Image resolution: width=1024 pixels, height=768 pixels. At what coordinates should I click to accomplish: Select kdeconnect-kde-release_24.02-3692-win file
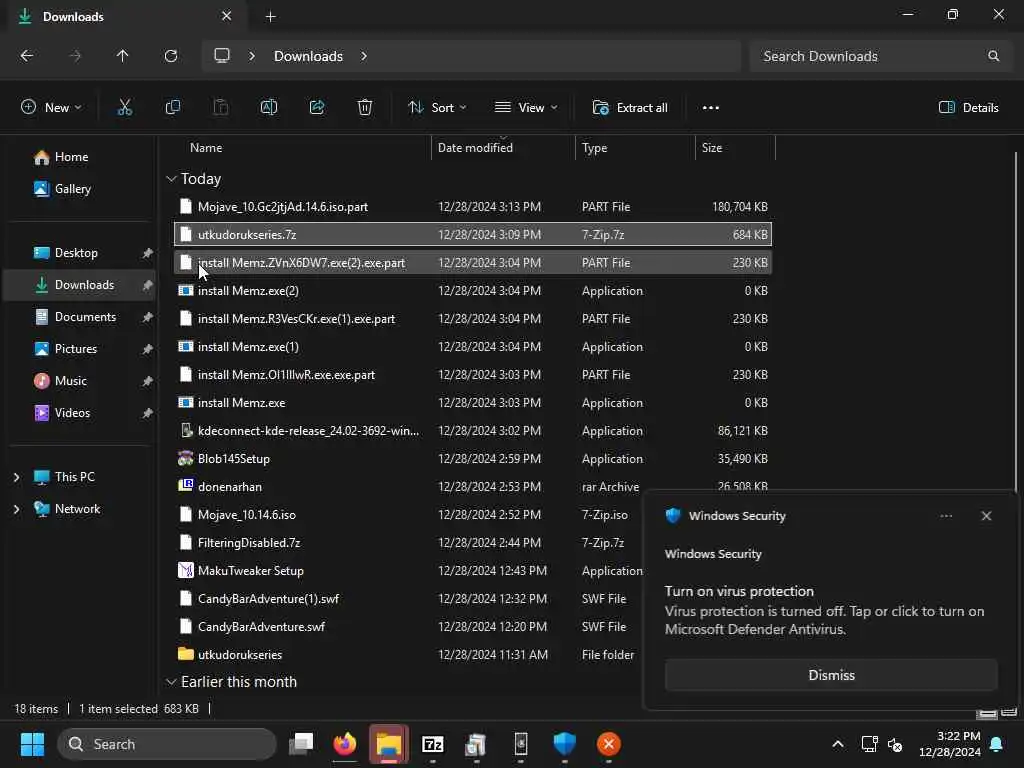pyautogui.click(x=473, y=430)
